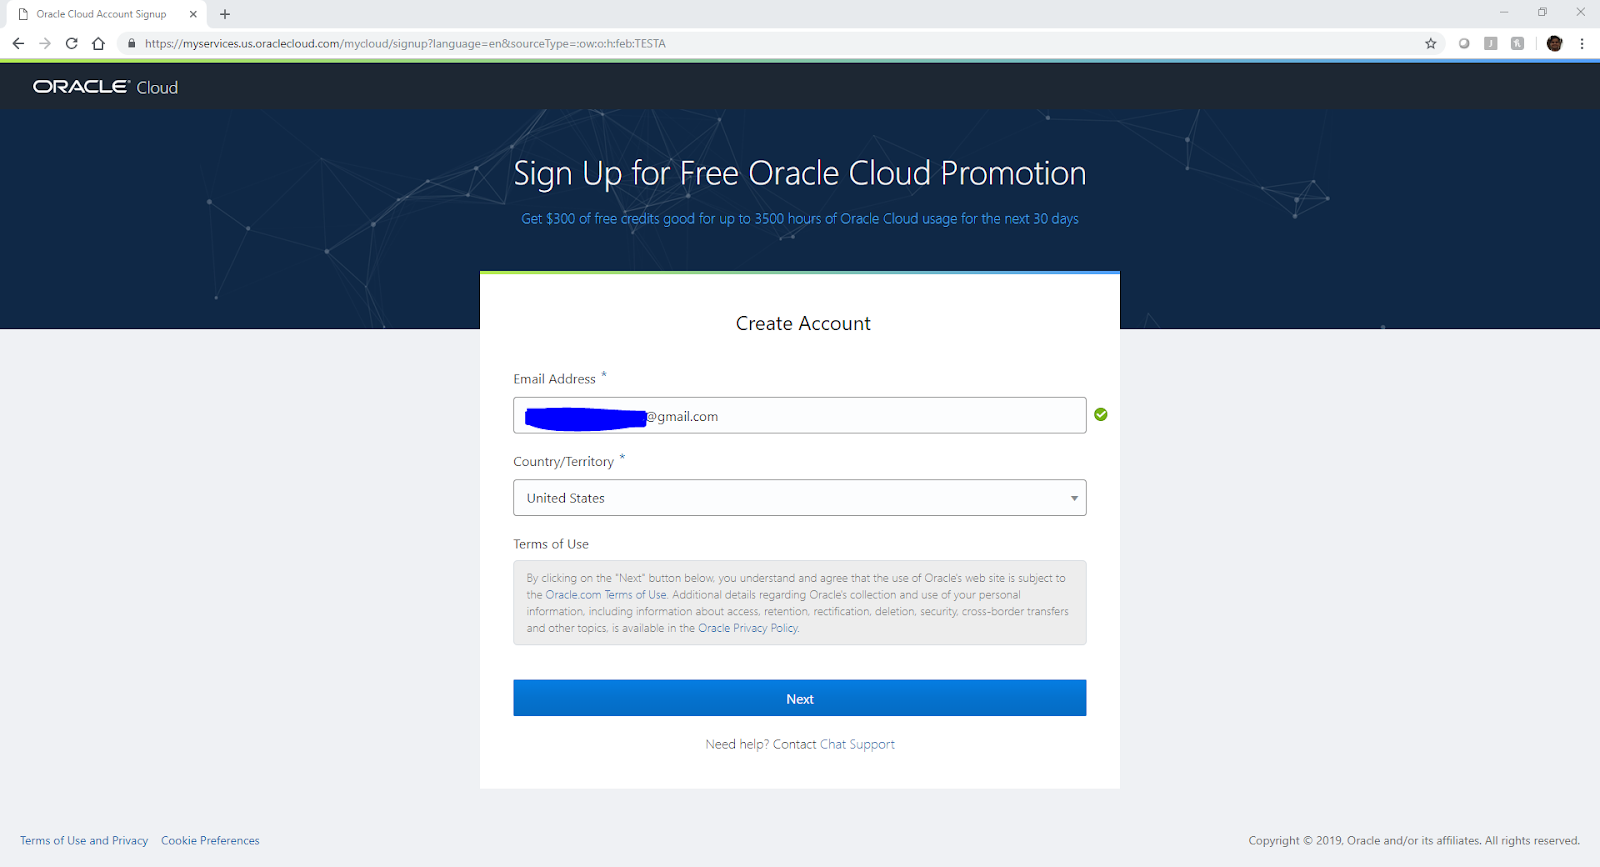Click the padlock site security icon

coord(131,43)
